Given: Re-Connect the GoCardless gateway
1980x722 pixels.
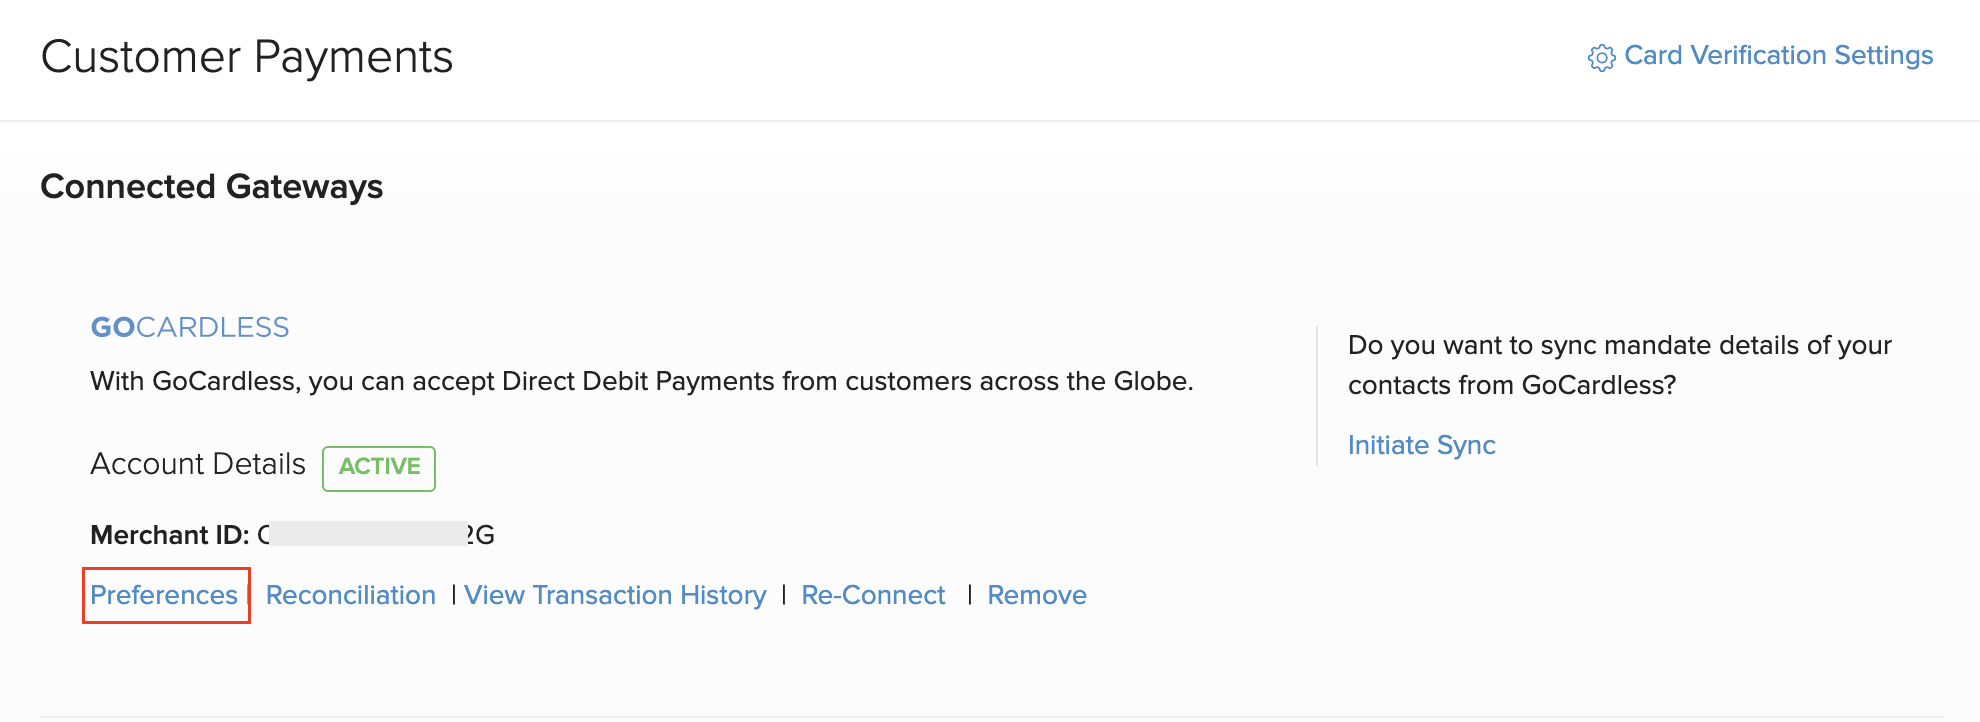Looking at the screenshot, I should pyautogui.click(x=873, y=595).
